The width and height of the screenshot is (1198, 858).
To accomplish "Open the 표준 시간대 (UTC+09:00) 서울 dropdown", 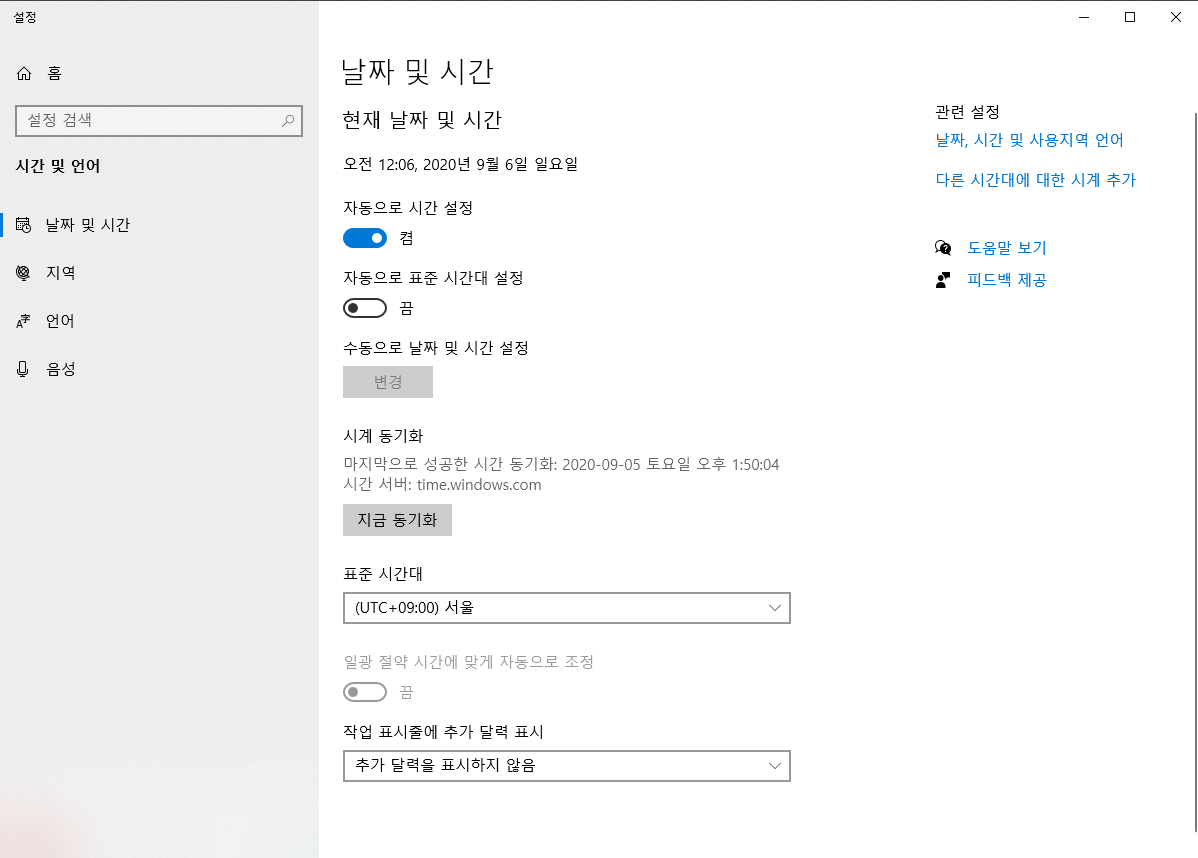I will [x=567, y=608].
